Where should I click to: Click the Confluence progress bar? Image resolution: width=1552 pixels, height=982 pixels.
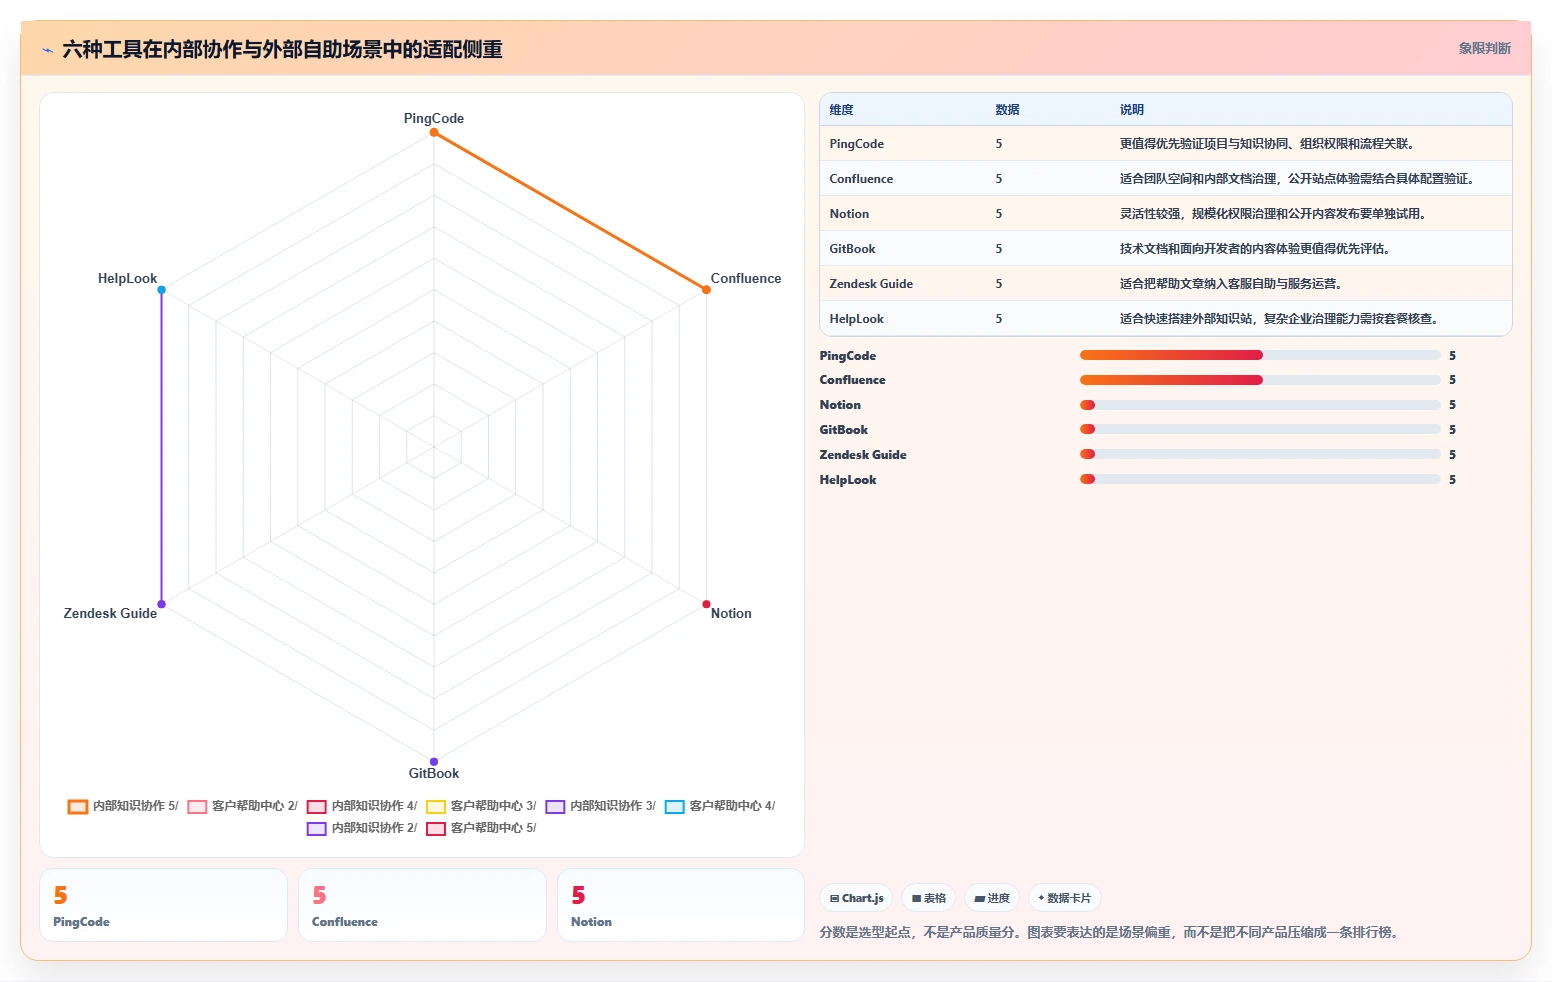pyautogui.click(x=1260, y=380)
